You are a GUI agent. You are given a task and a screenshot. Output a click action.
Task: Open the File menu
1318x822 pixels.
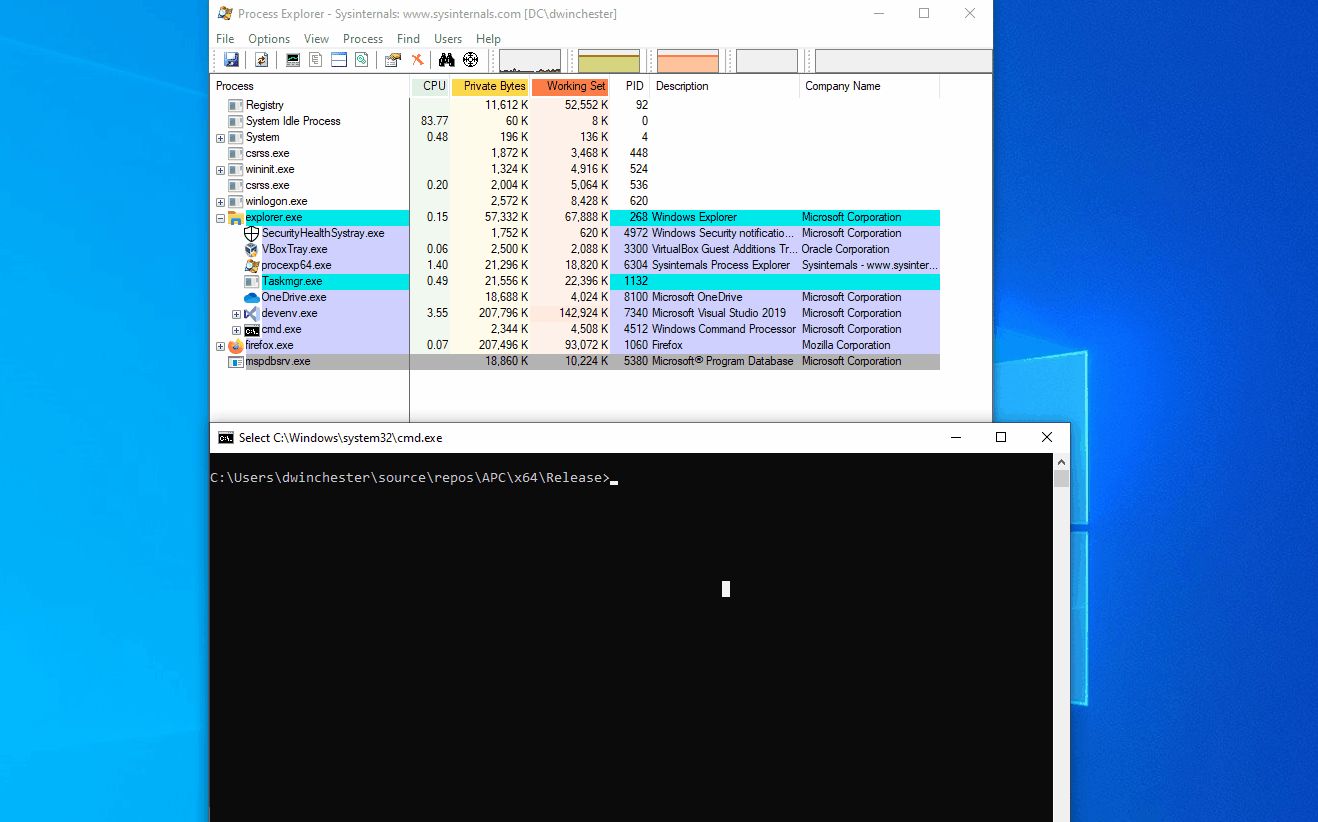point(225,39)
